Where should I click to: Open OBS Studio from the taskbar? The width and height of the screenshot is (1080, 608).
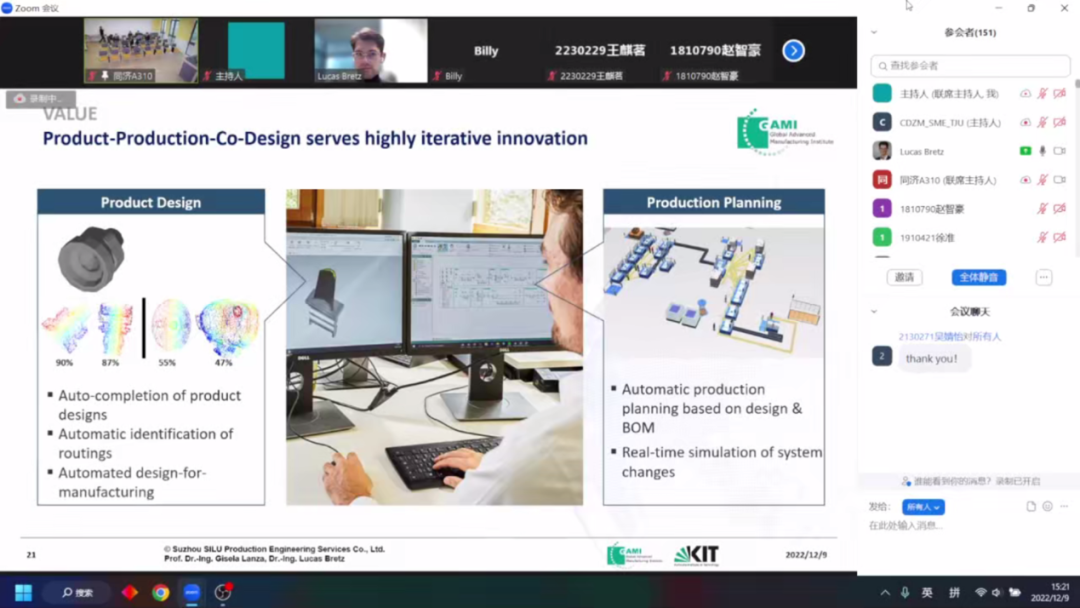(223, 592)
